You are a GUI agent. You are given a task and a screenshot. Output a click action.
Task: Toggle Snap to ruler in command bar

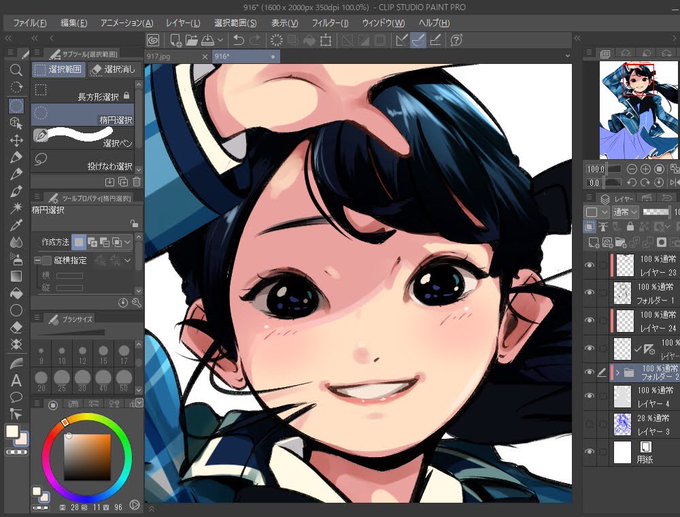coord(402,40)
